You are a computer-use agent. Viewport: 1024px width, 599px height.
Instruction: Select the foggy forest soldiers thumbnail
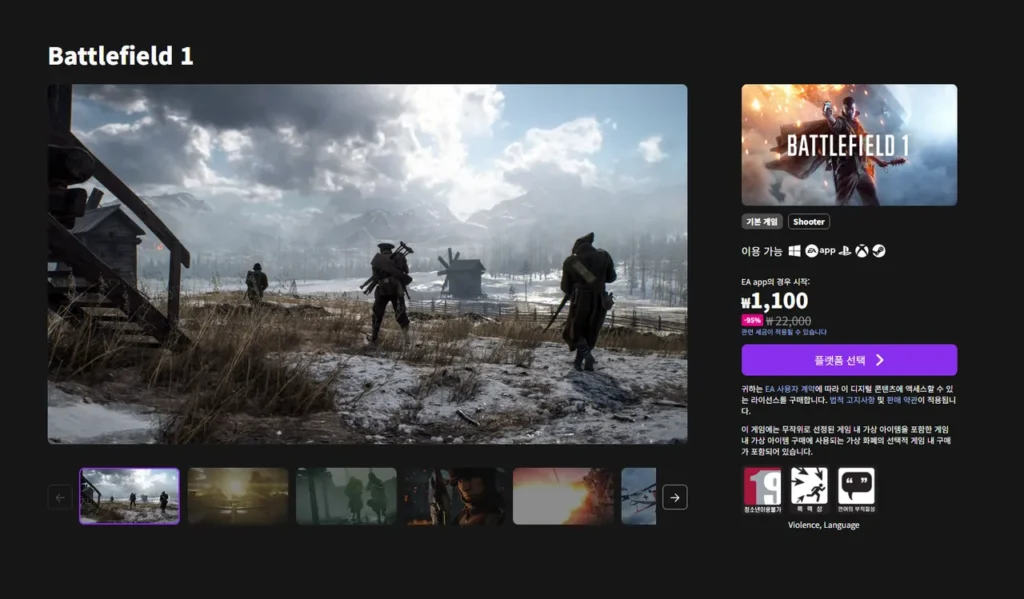pyautogui.click(x=346, y=496)
